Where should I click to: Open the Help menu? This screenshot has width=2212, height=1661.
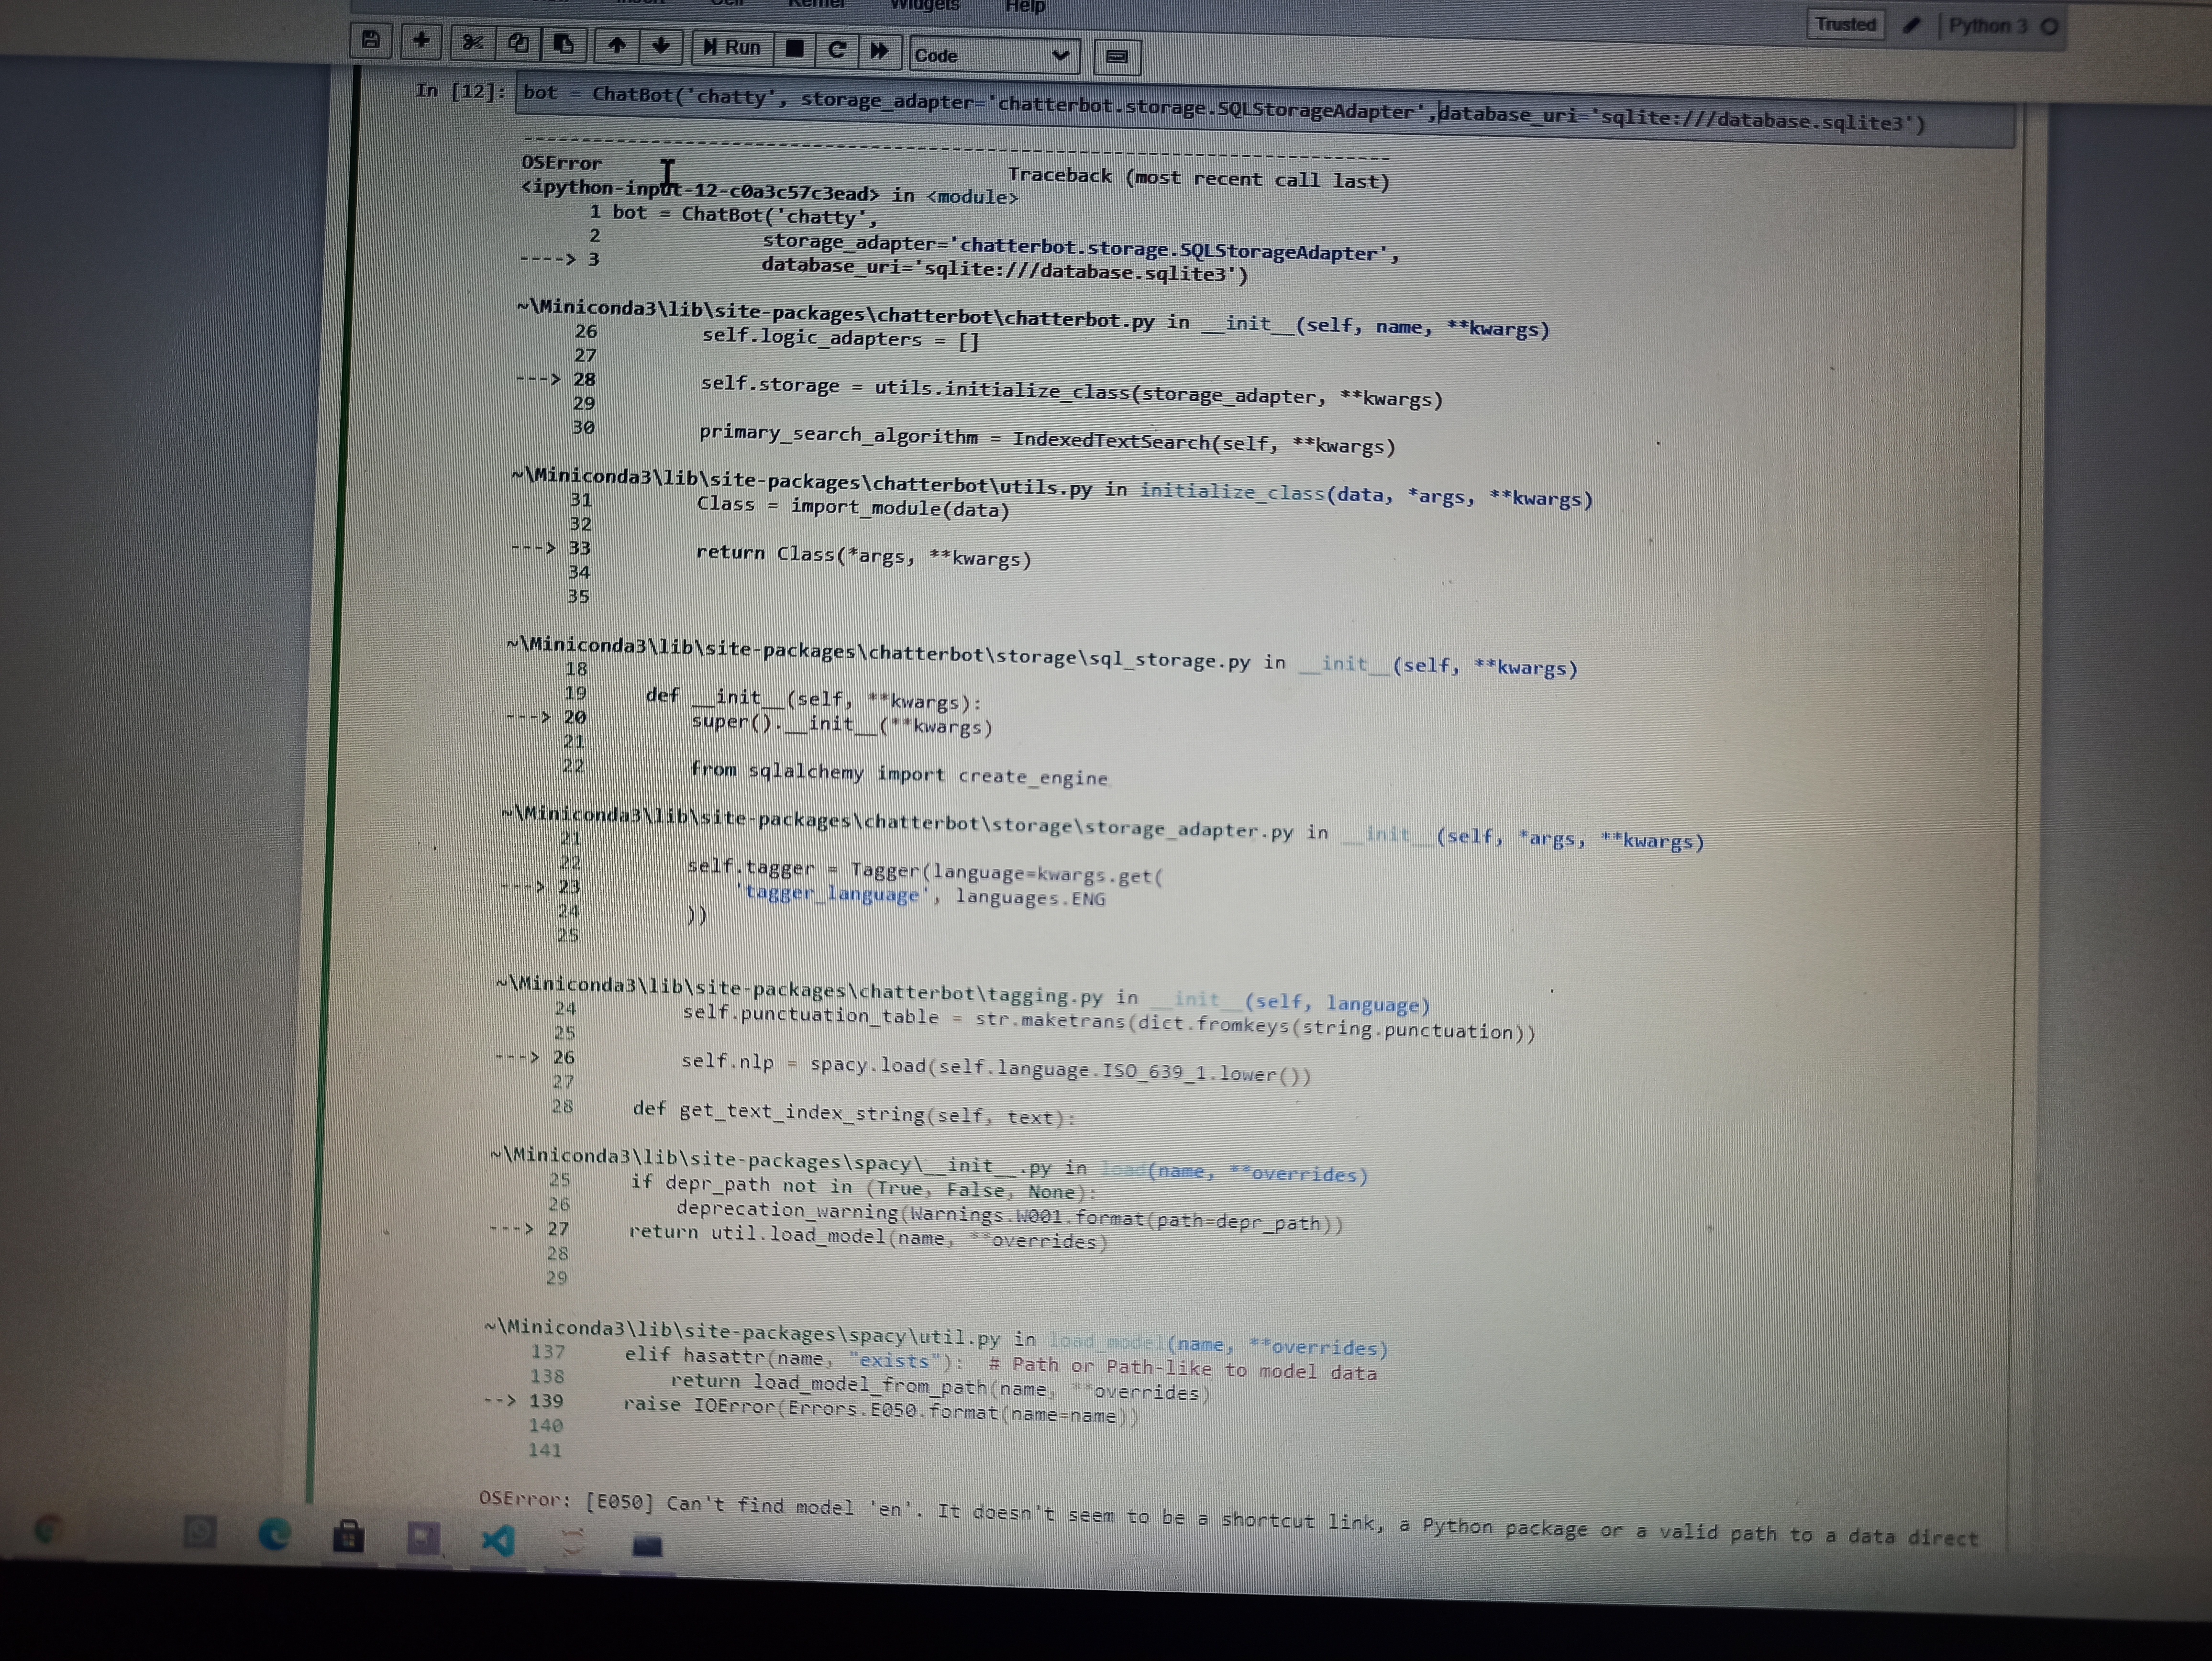pyautogui.click(x=1025, y=6)
